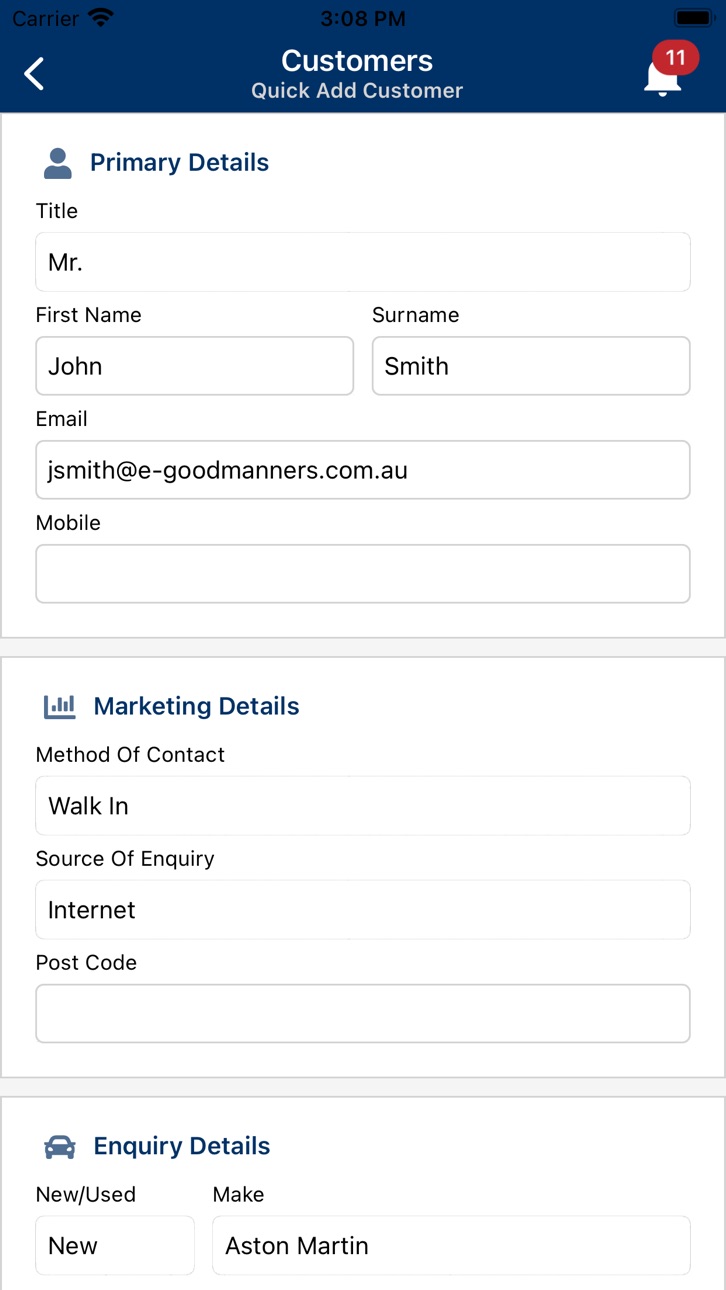The height and width of the screenshot is (1290, 726).
Task: Tap the Primary Details person icon
Action: (x=58, y=163)
